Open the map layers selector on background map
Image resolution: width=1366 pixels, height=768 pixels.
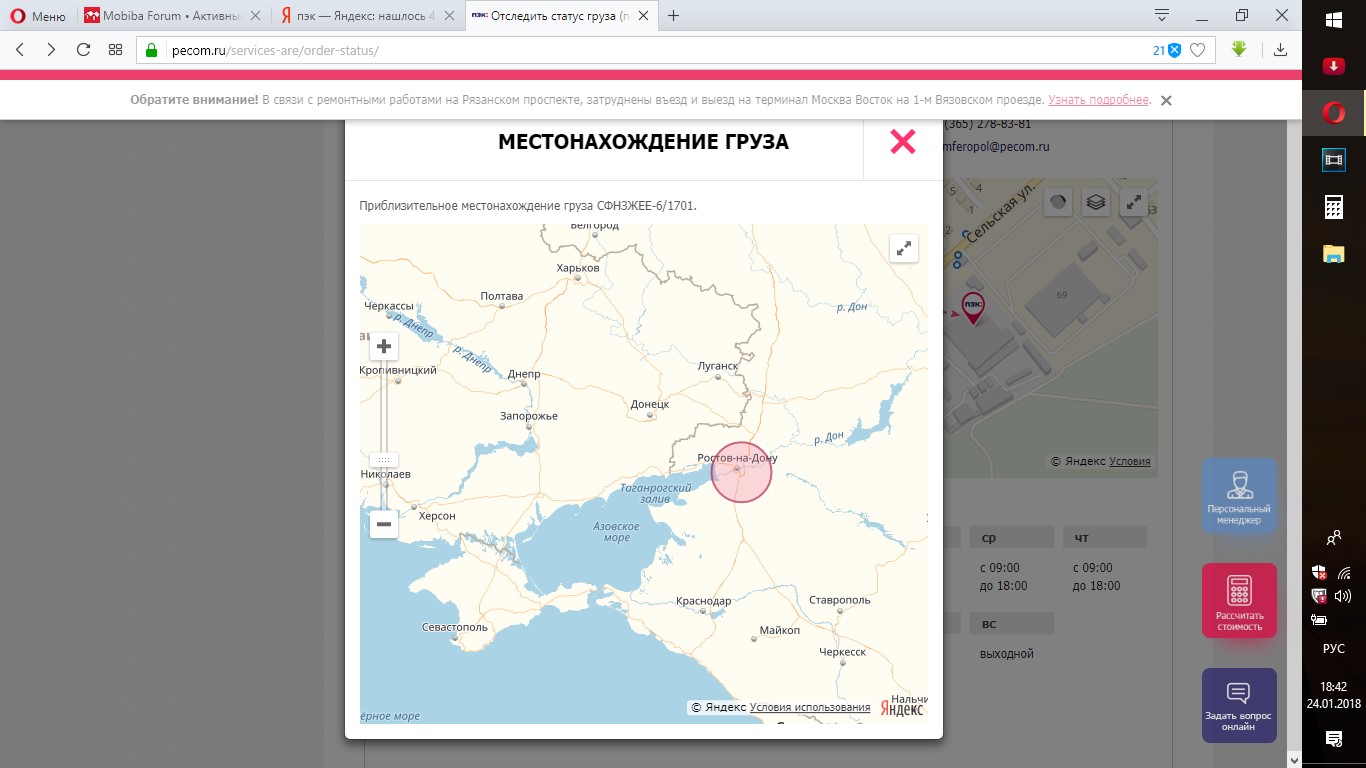tap(1096, 202)
